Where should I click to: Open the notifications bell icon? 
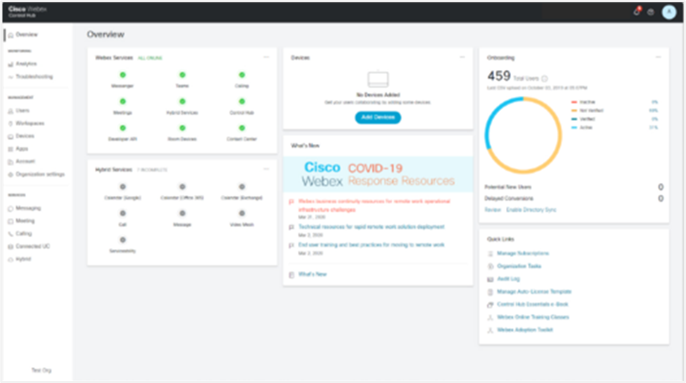637,12
